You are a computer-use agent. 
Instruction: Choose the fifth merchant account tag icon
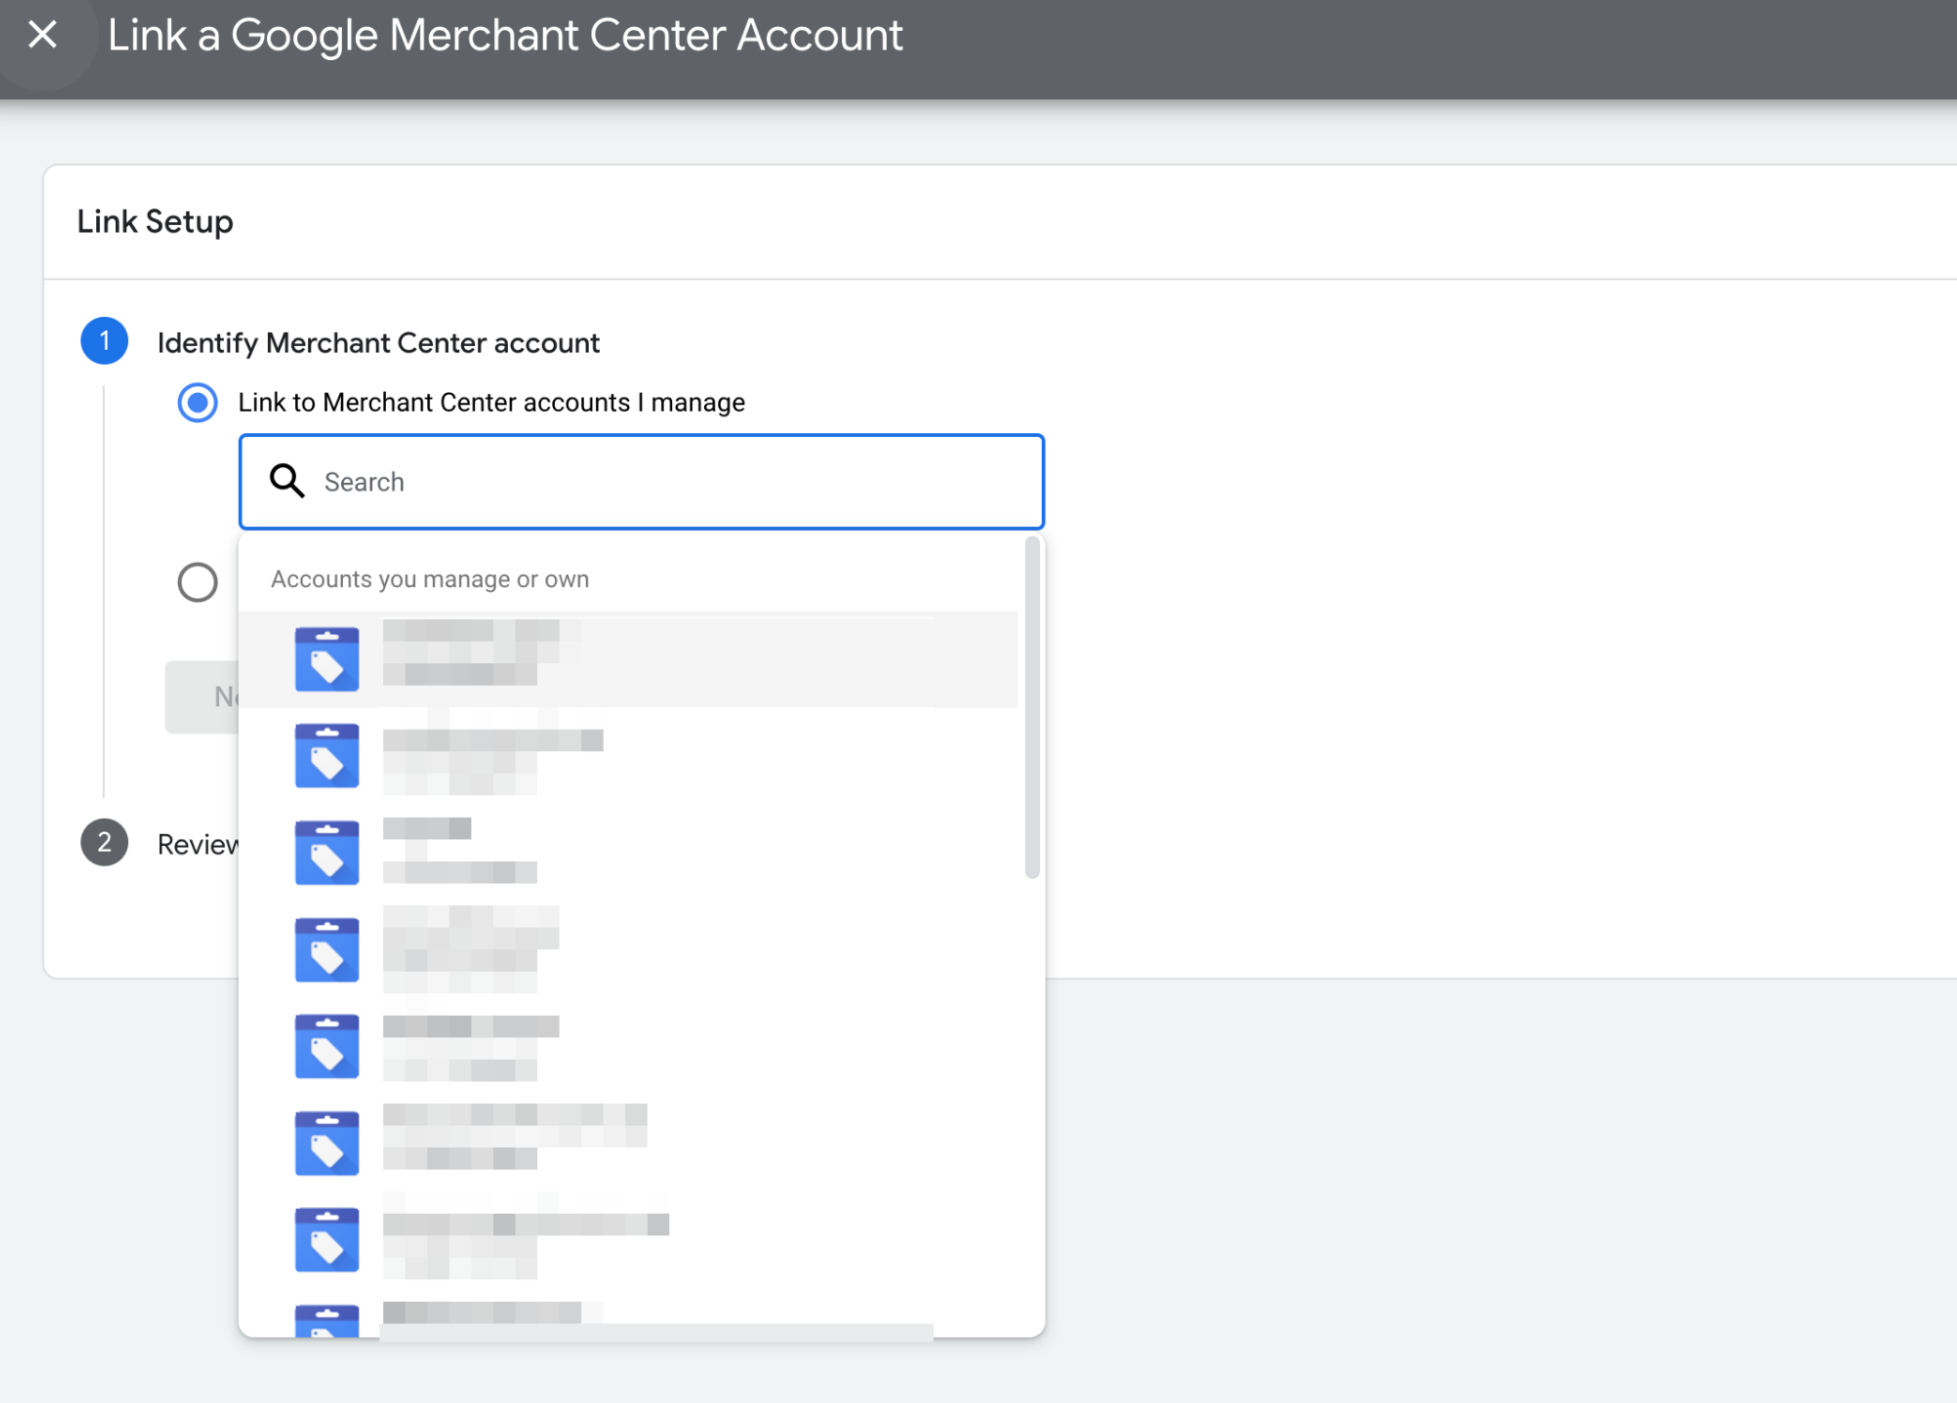click(x=327, y=1047)
